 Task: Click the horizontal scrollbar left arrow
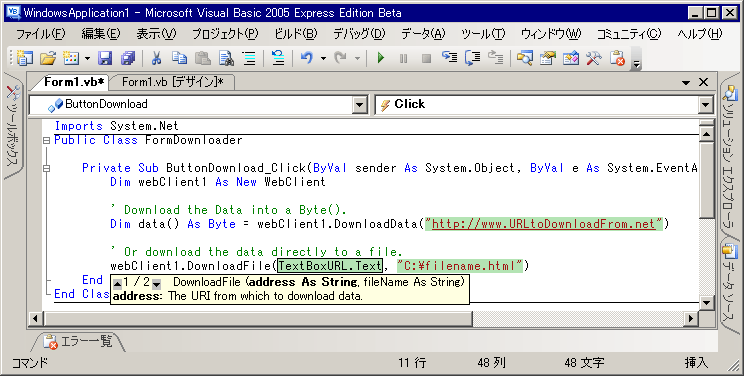pyautogui.click(x=35, y=318)
